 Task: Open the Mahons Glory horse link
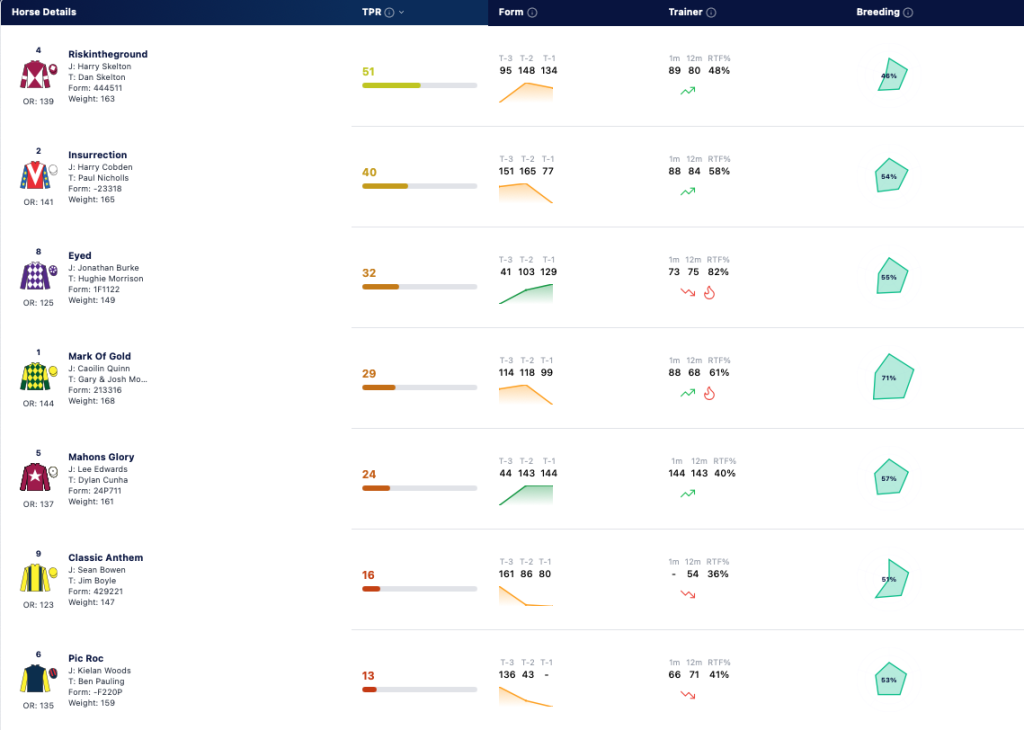(x=101, y=457)
